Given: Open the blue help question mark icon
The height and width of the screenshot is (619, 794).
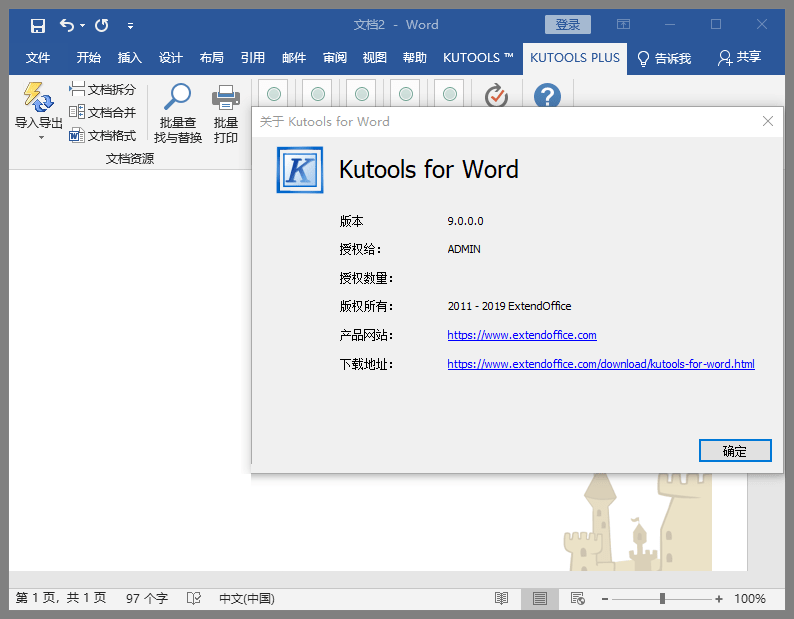Looking at the screenshot, I should point(547,96).
